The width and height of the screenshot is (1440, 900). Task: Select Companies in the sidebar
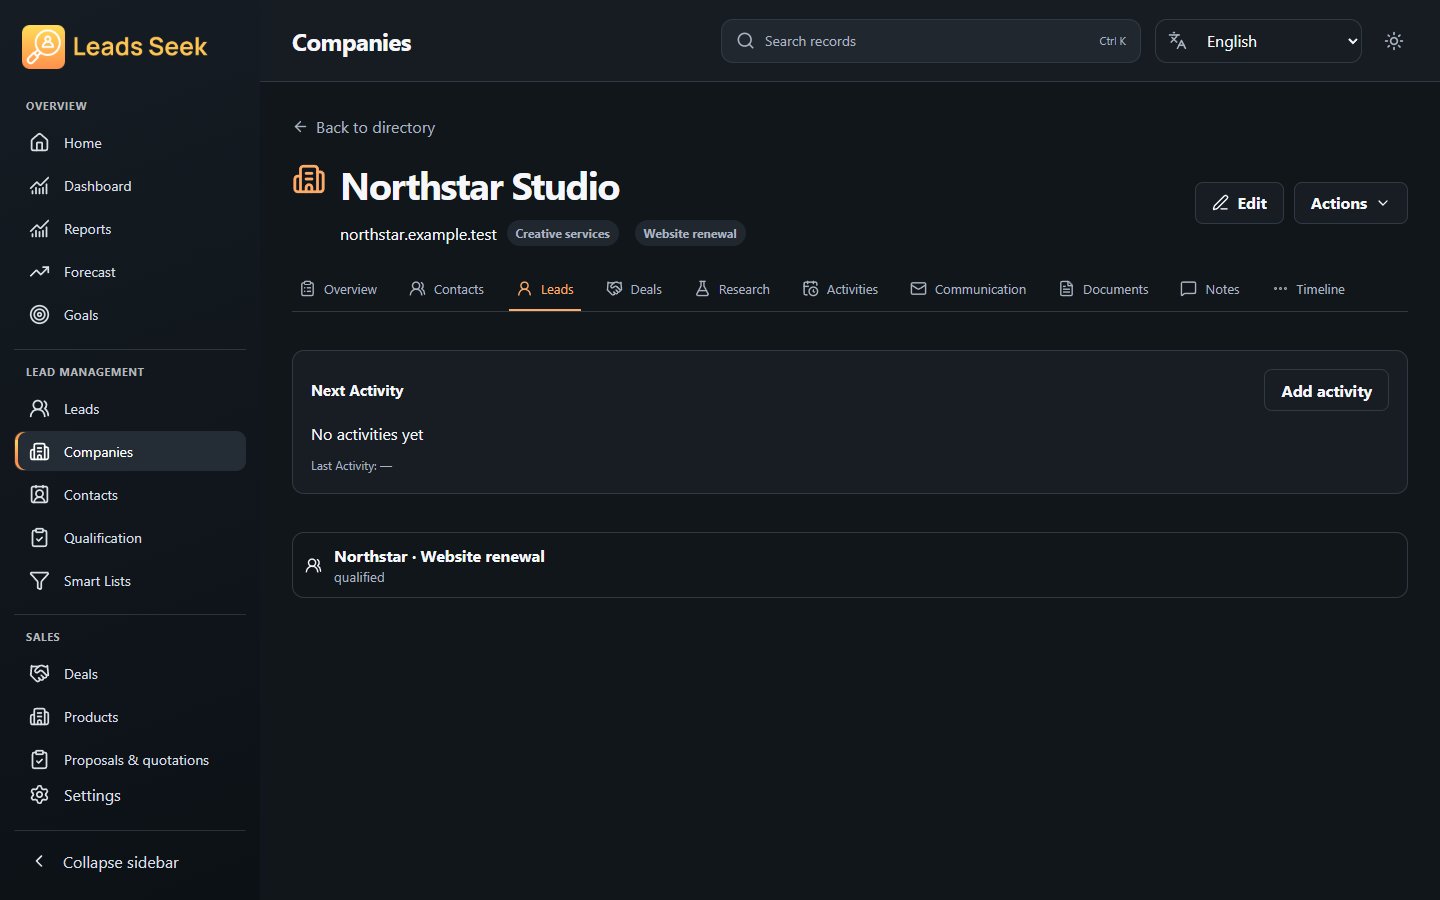130,452
